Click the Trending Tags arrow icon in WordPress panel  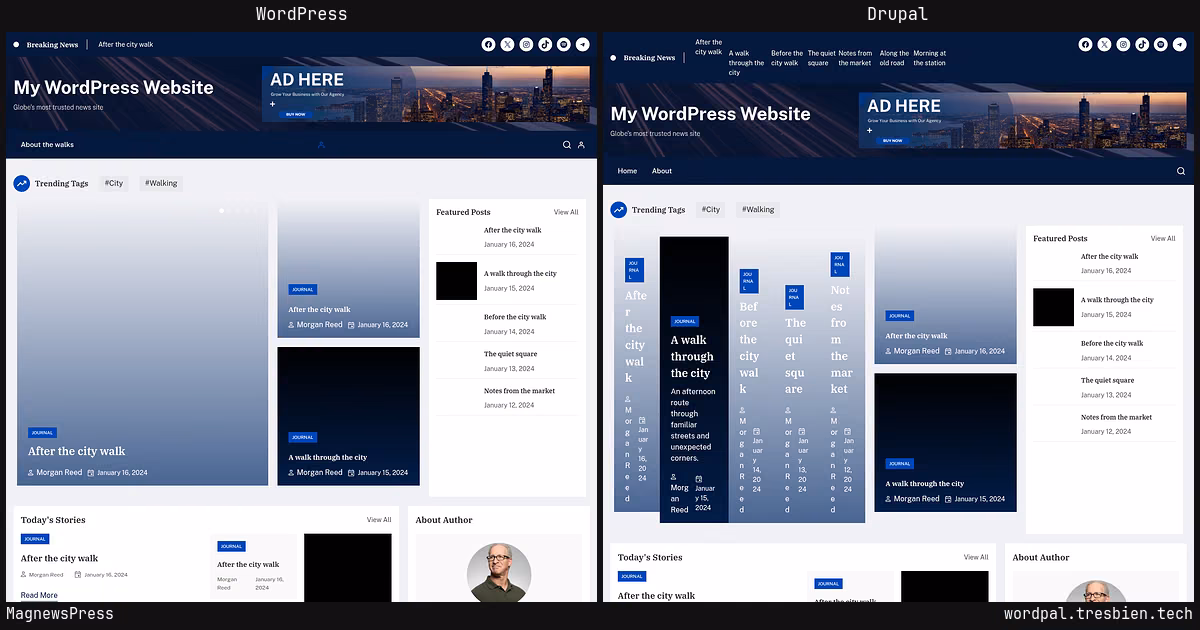pyautogui.click(x=22, y=184)
